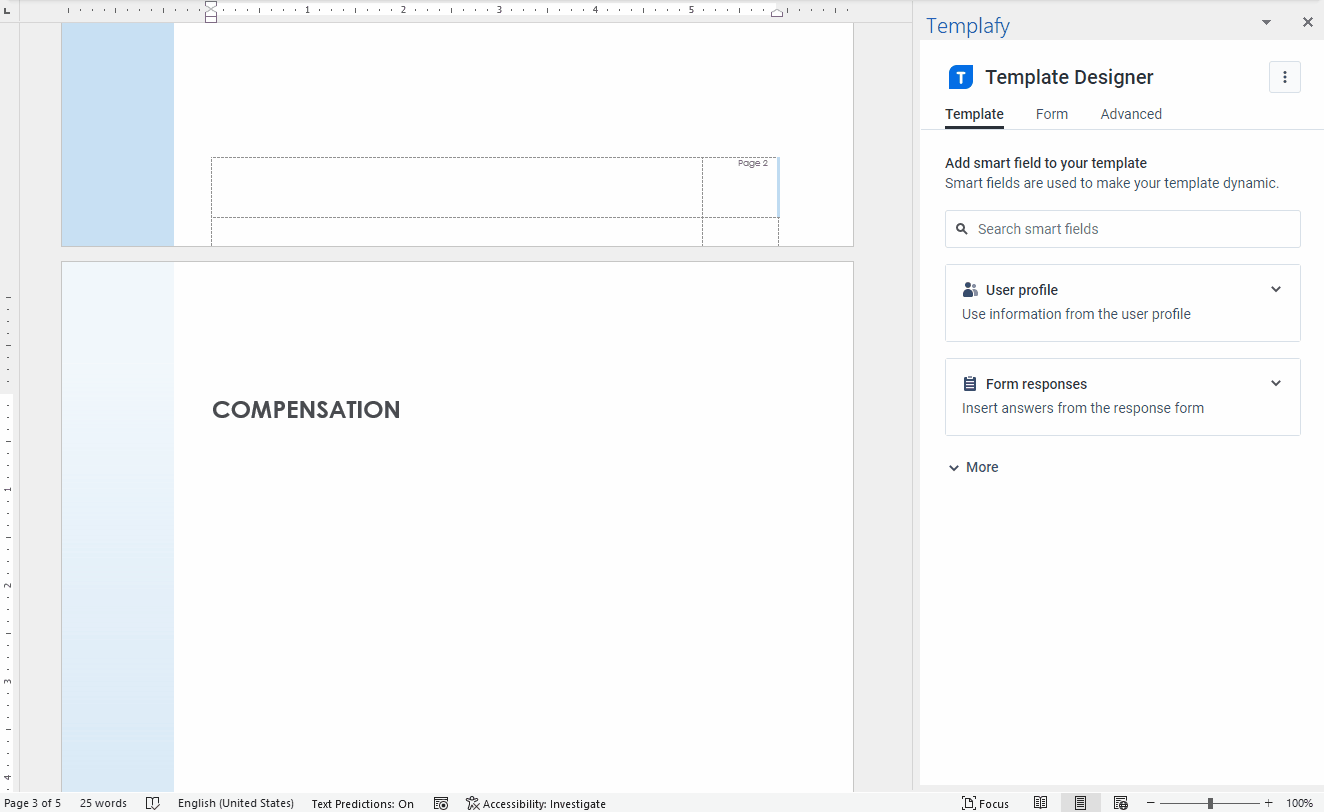1324x812 pixels.
Task: Click the Page 2 footer text
Action: 753,163
